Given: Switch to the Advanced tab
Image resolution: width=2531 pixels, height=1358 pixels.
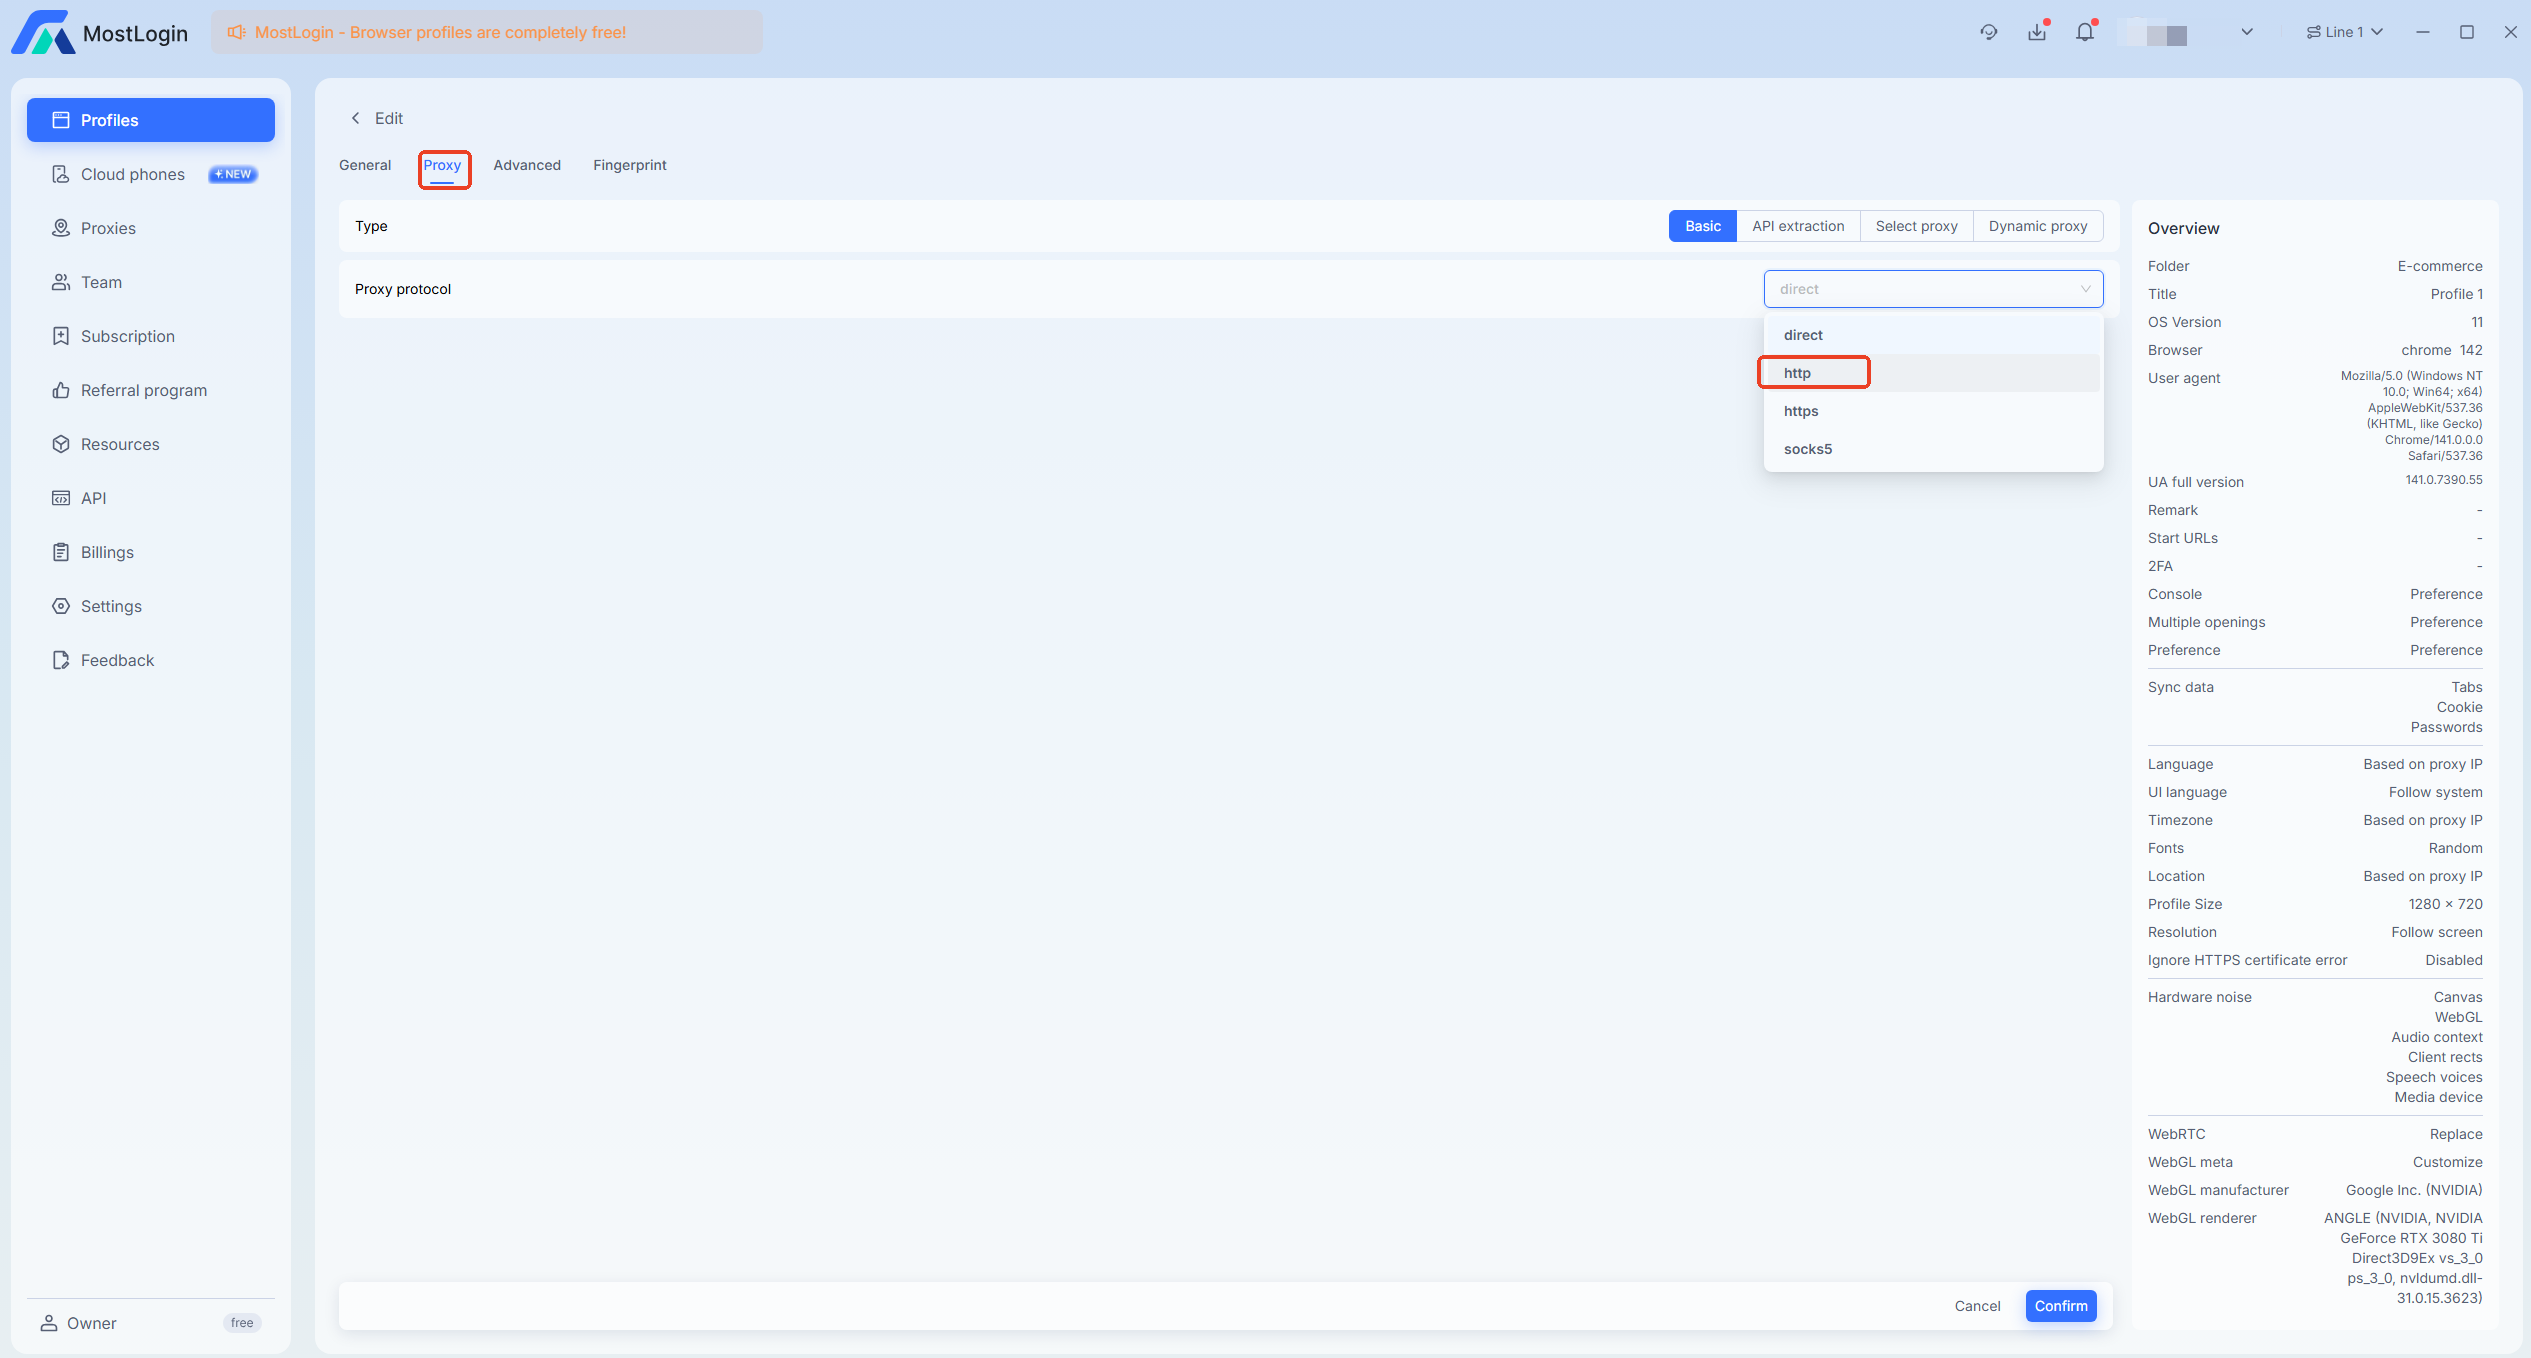Looking at the screenshot, I should coord(526,165).
